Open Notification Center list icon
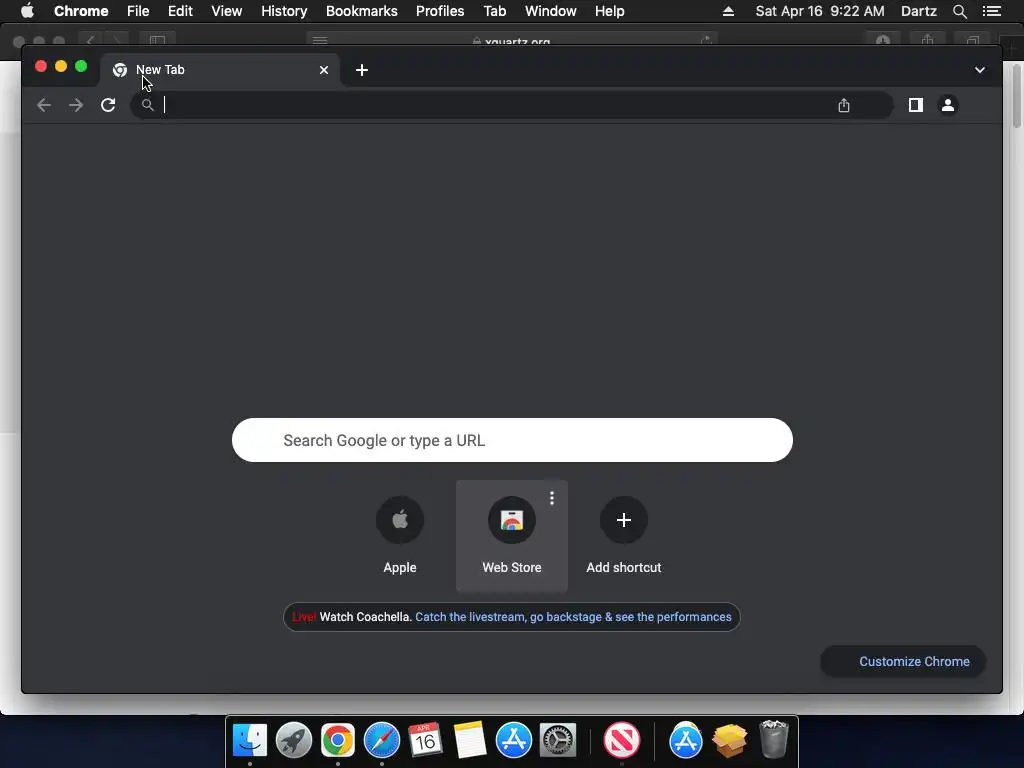 tap(991, 11)
